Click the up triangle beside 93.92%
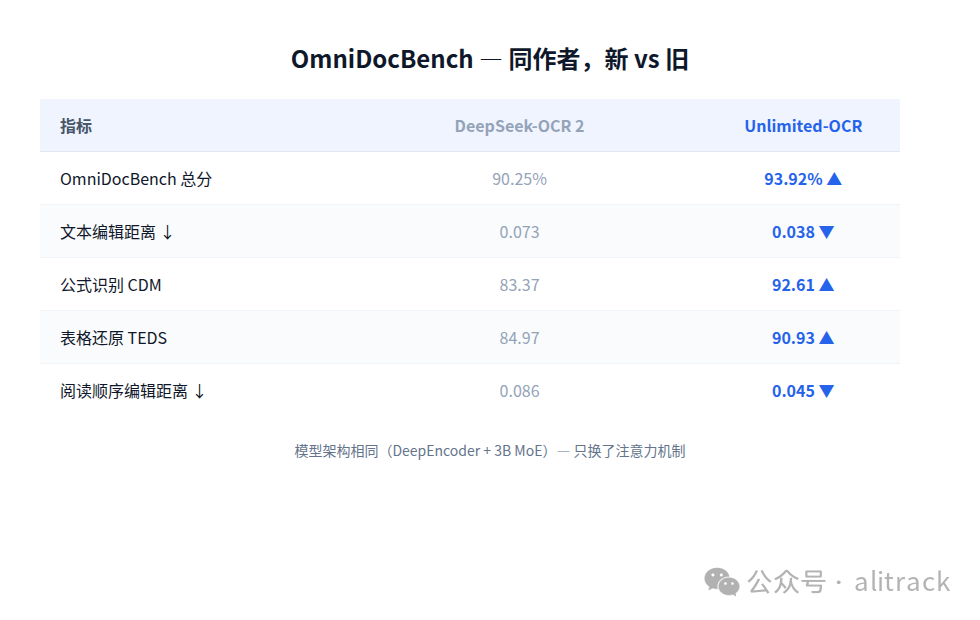 [x=834, y=179]
